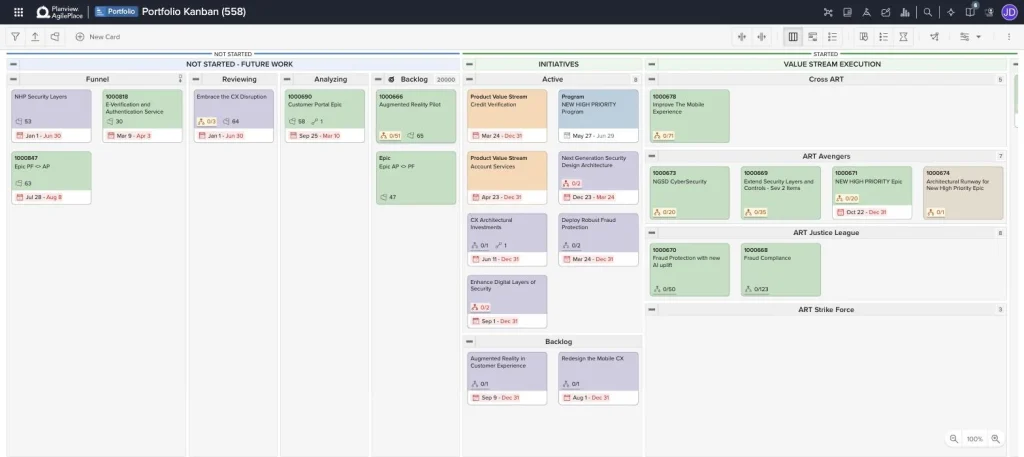Open the Redesign the Mobile CX card
The width and height of the screenshot is (1024, 457).
point(598,379)
